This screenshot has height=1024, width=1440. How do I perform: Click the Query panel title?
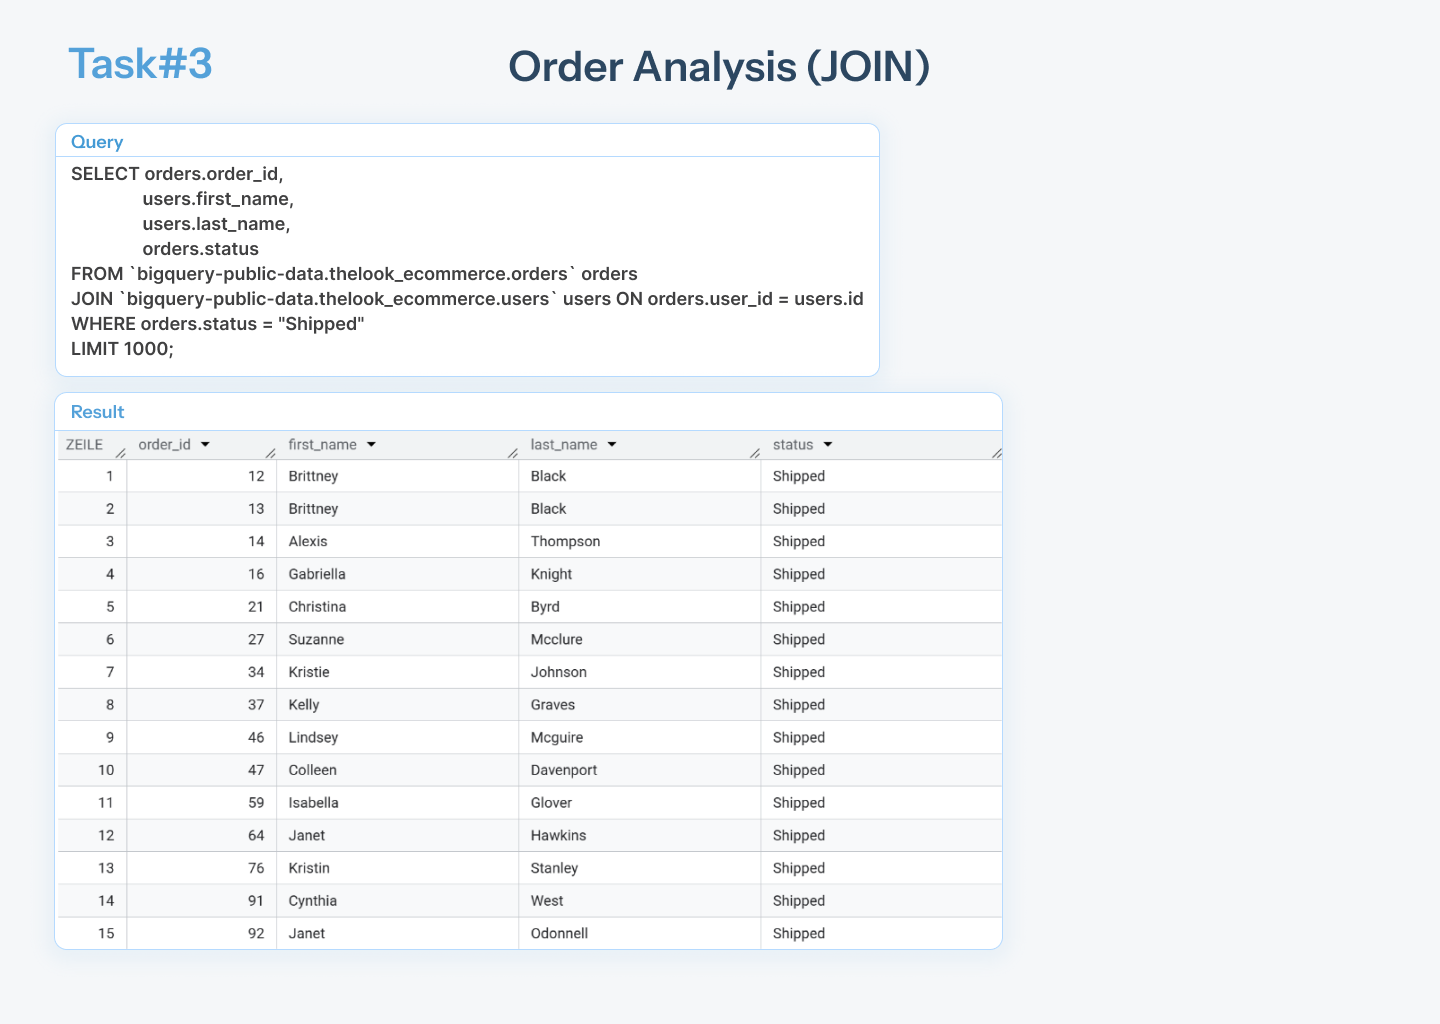click(97, 142)
